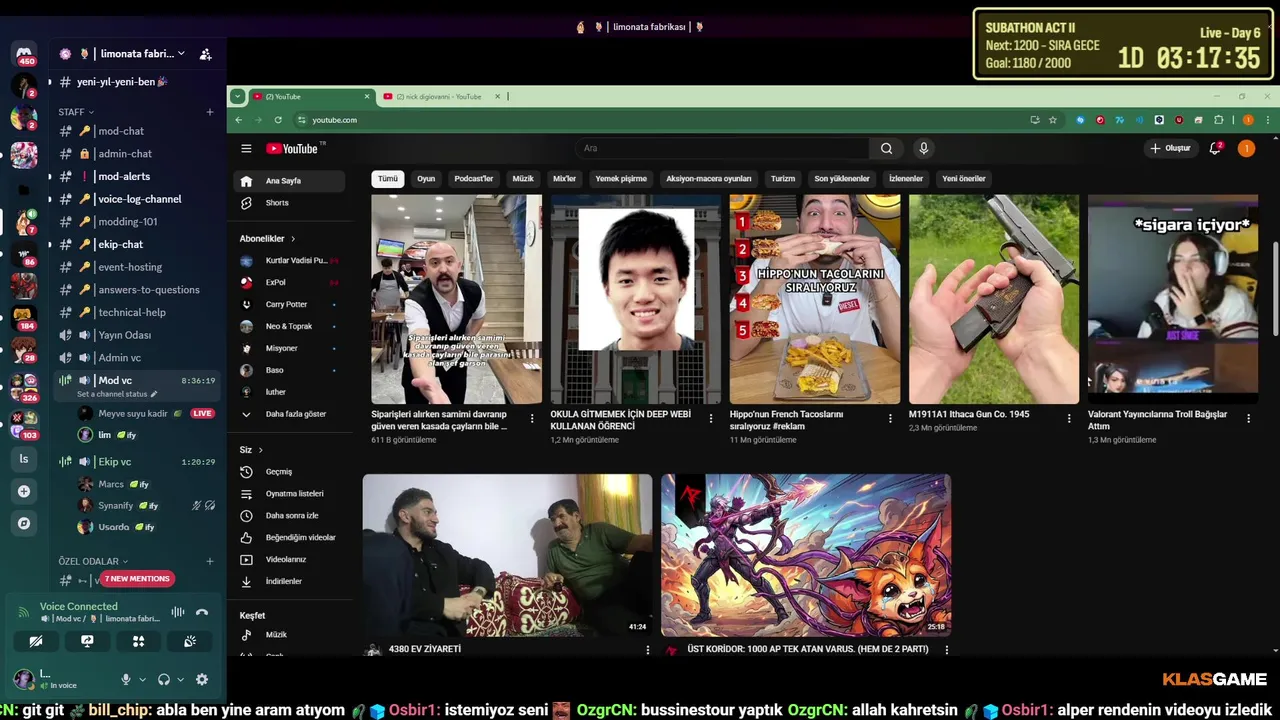This screenshot has width=1280, height=720.
Task: Open Daha sonra izle list
Action: [290, 516]
